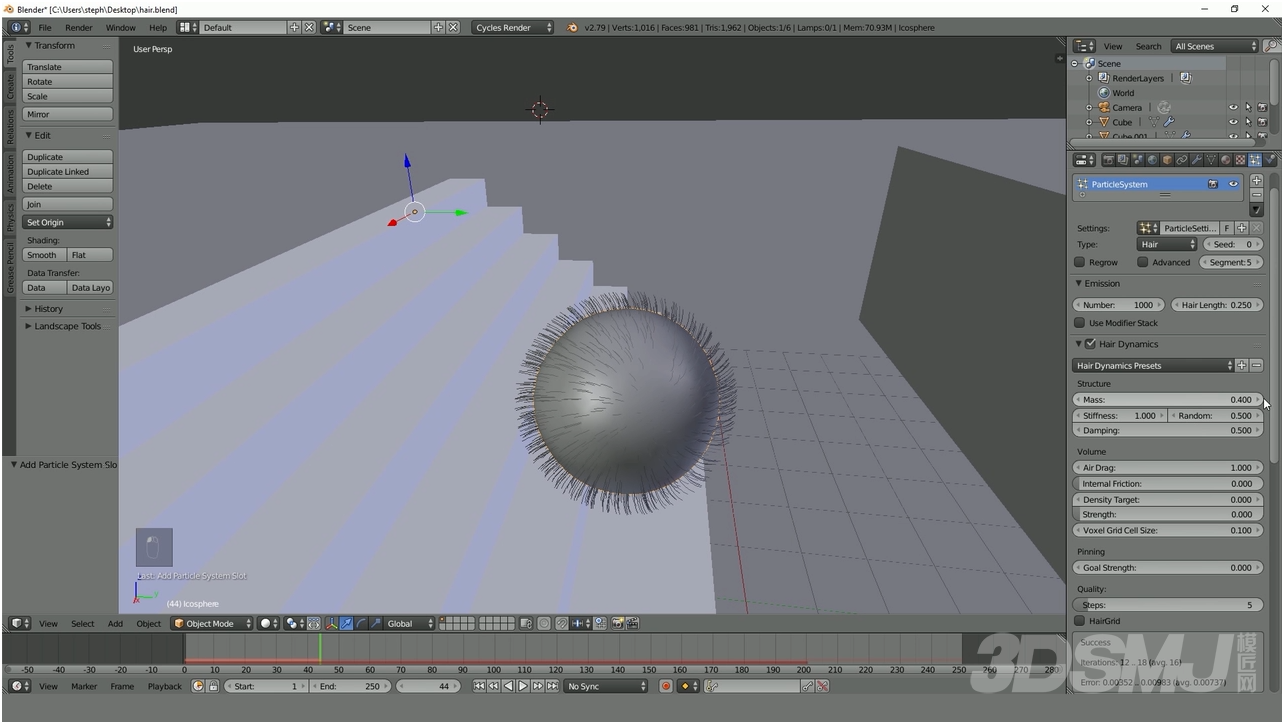Image resolution: width=1284 pixels, height=724 pixels.
Task: Click the Delete button
Action: [x=68, y=186]
